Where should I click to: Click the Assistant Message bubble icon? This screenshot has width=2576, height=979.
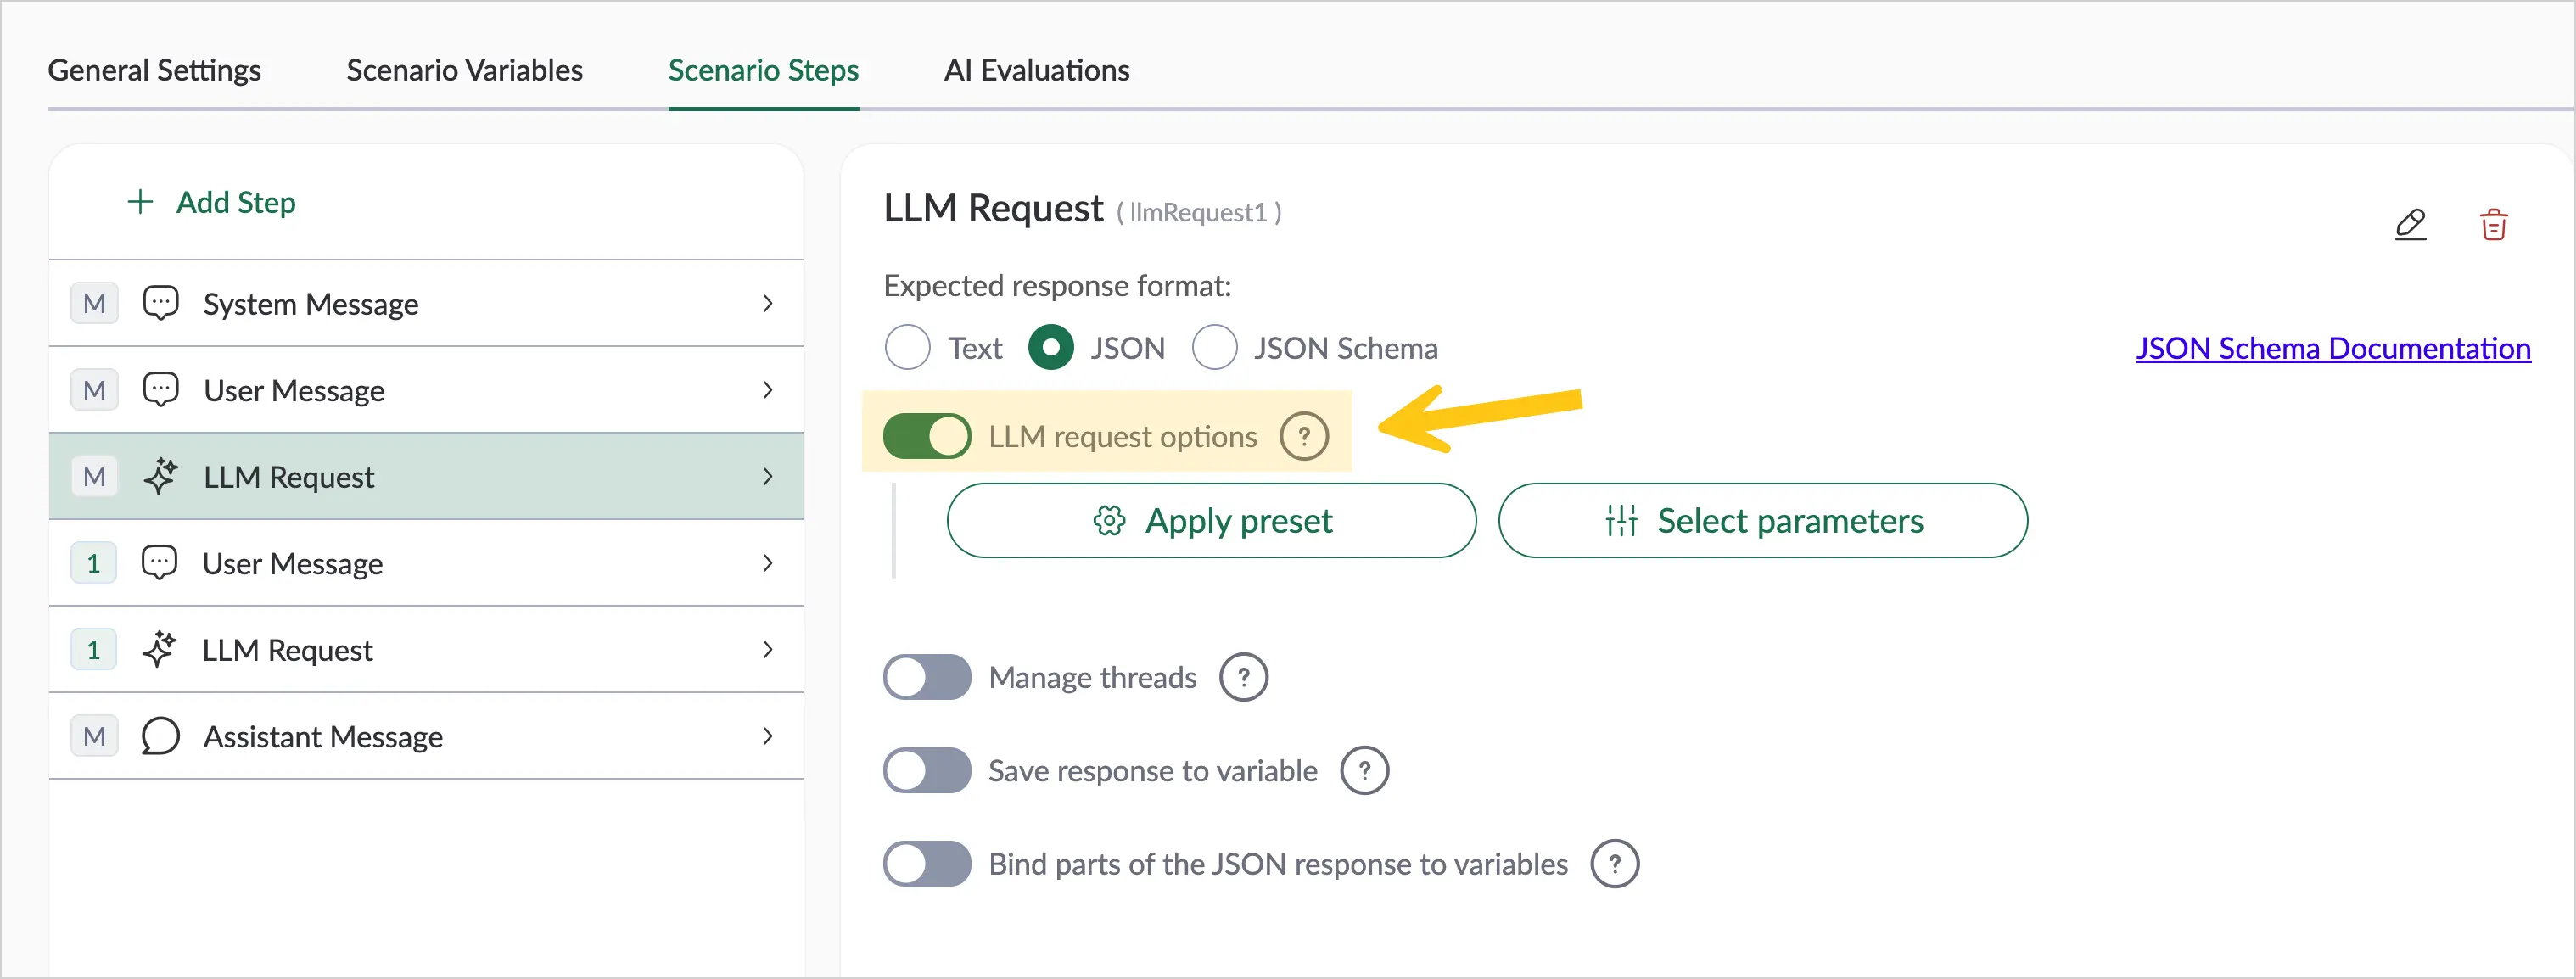(x=160, y=736)
